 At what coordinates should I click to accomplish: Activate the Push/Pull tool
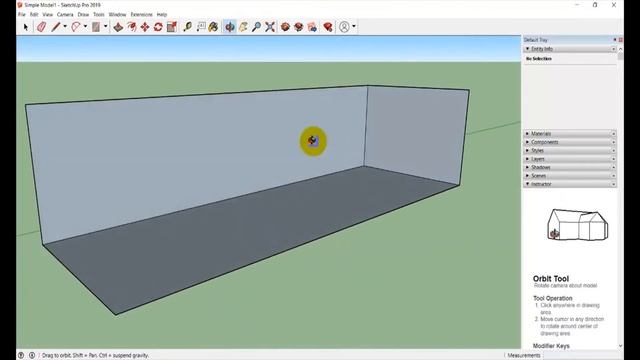pos(118,27)
